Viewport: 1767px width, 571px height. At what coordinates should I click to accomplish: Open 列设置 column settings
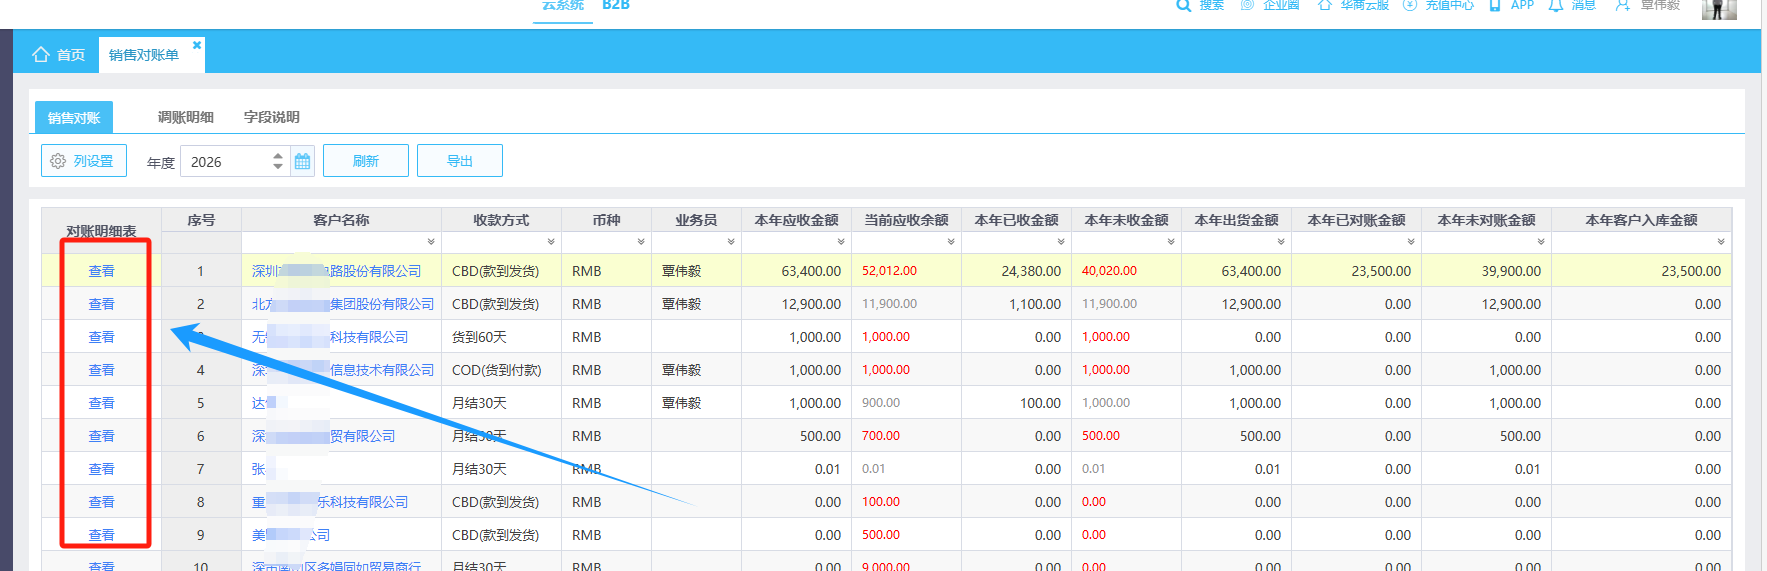tap(84, 161)
